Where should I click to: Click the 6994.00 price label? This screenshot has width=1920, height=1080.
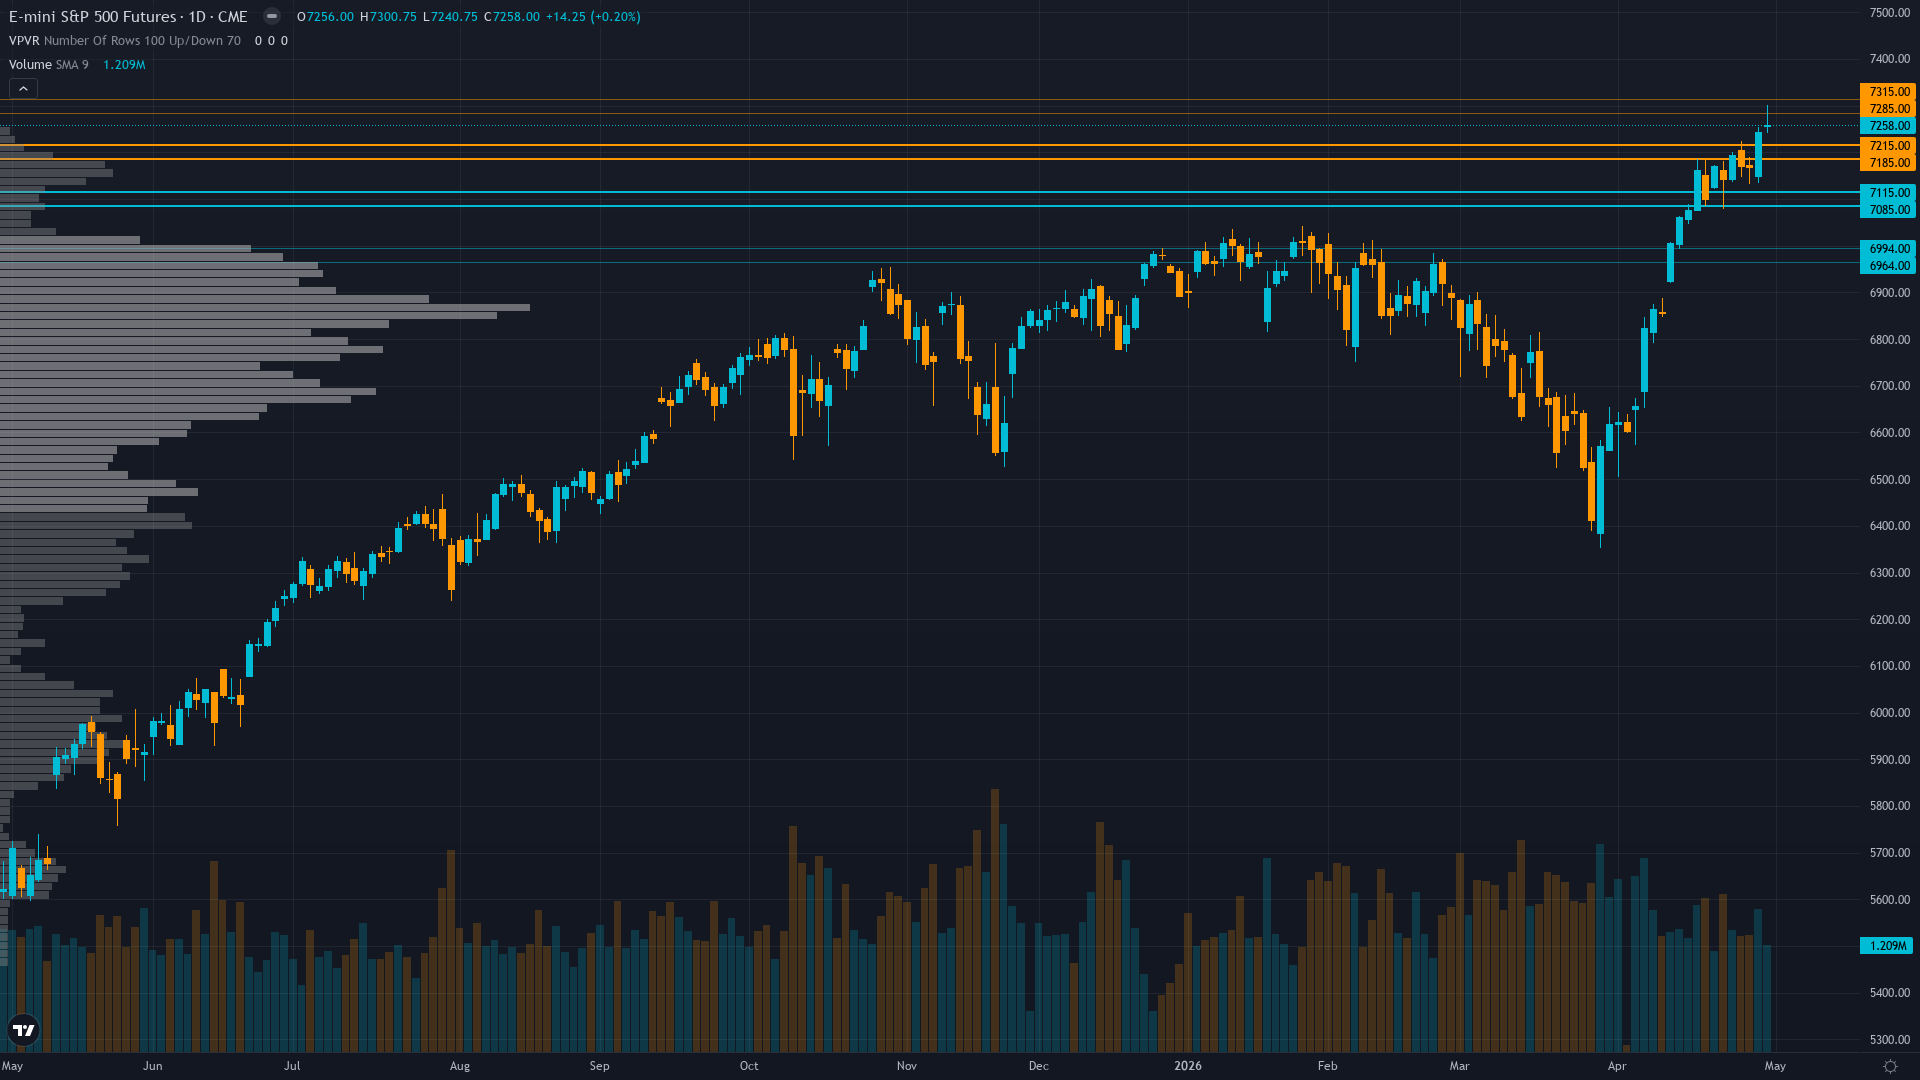pyautogui.click(x=1888, y=249)
